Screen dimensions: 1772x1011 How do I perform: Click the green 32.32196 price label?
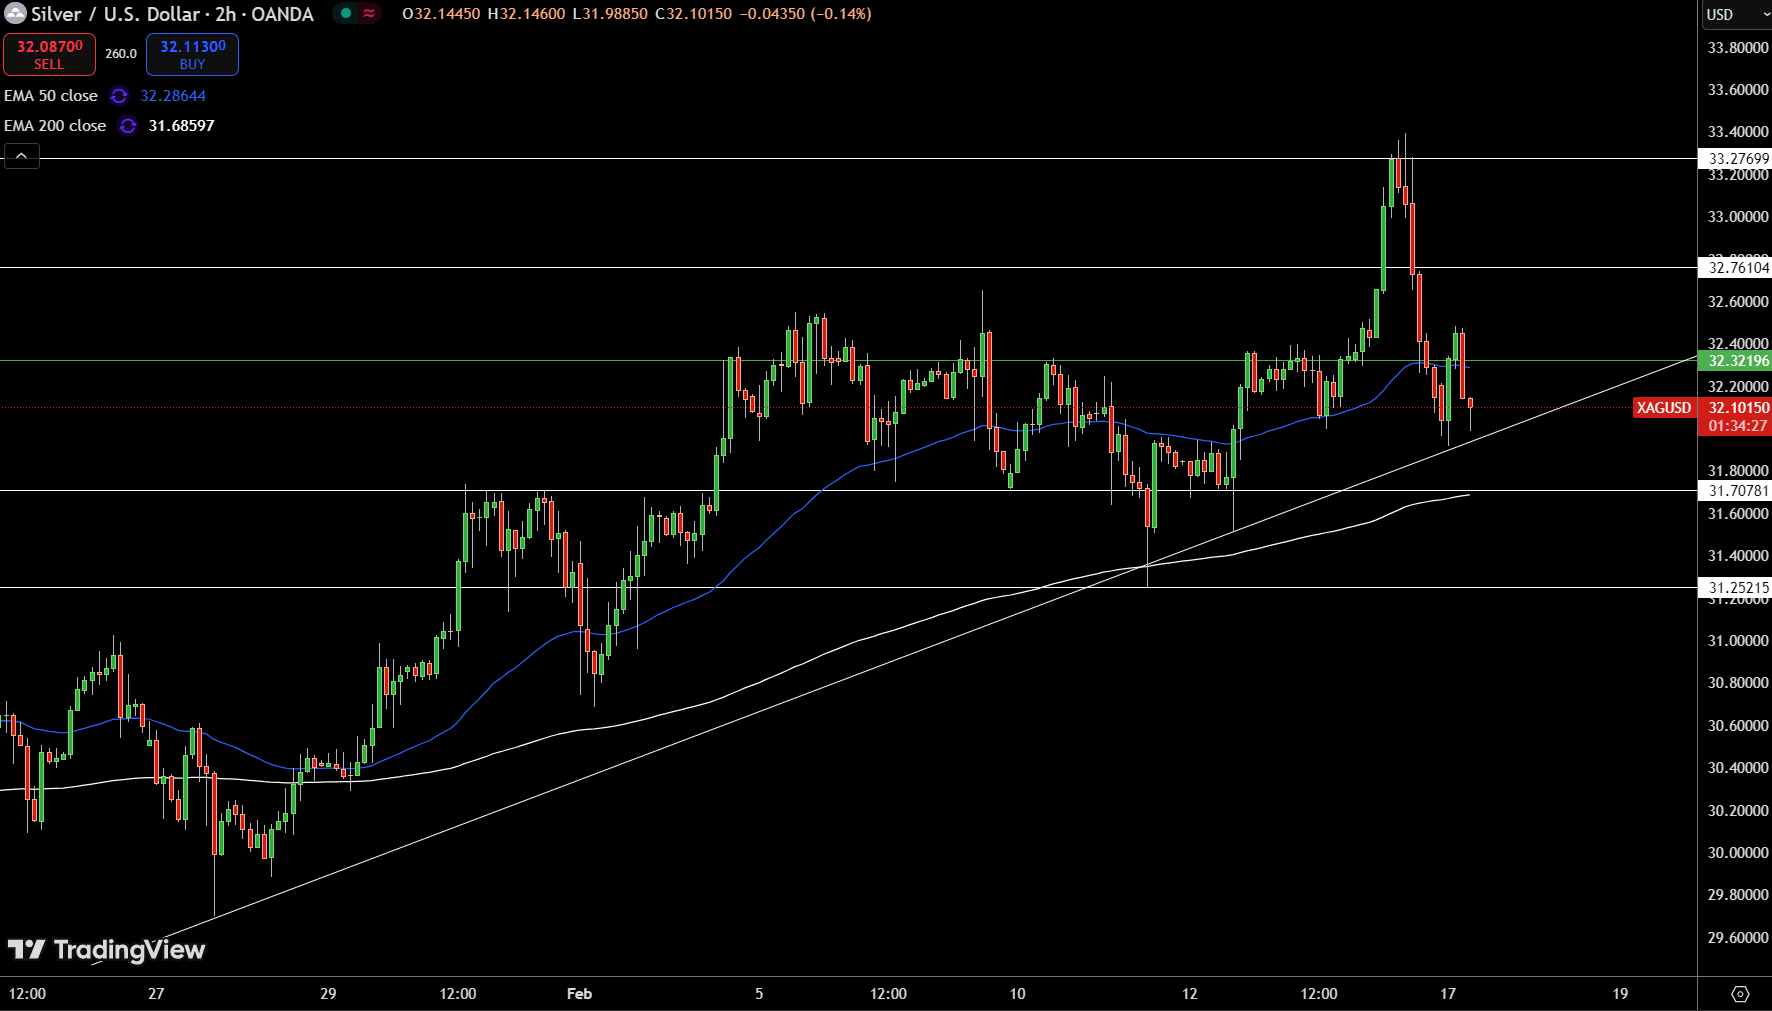pyautogui.click(x=1735, y=360)
